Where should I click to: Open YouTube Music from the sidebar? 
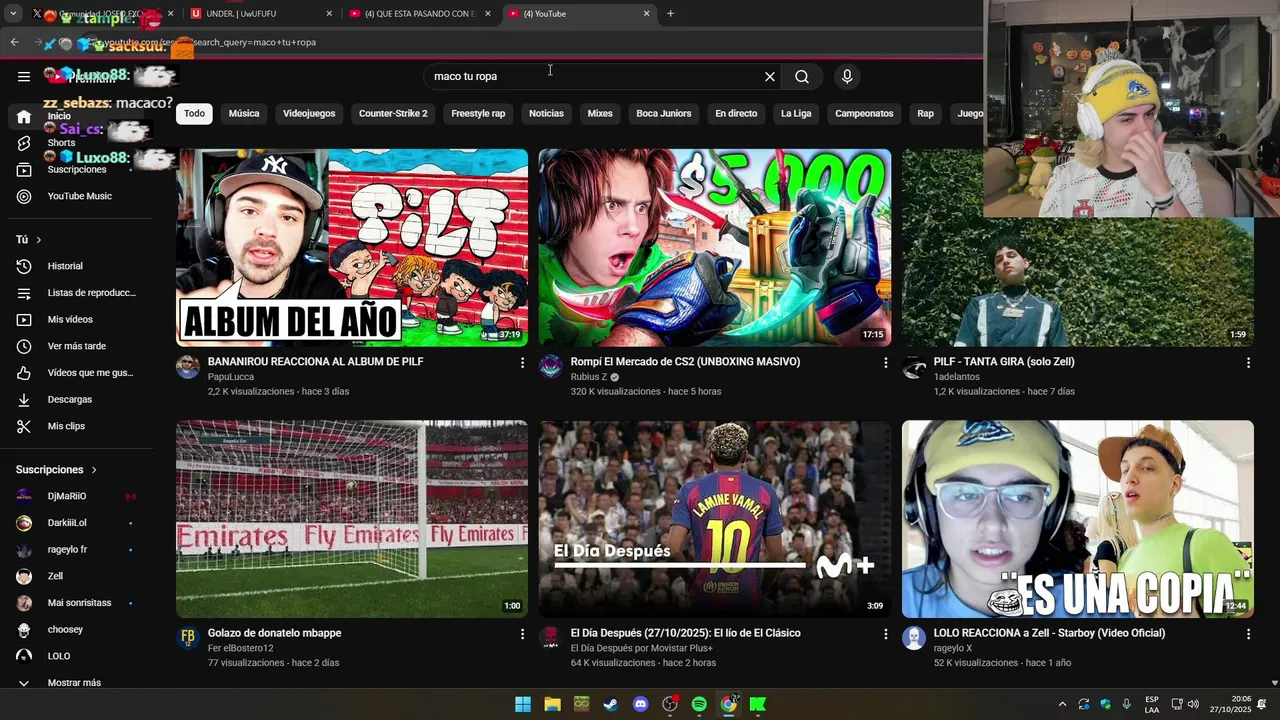78,196
